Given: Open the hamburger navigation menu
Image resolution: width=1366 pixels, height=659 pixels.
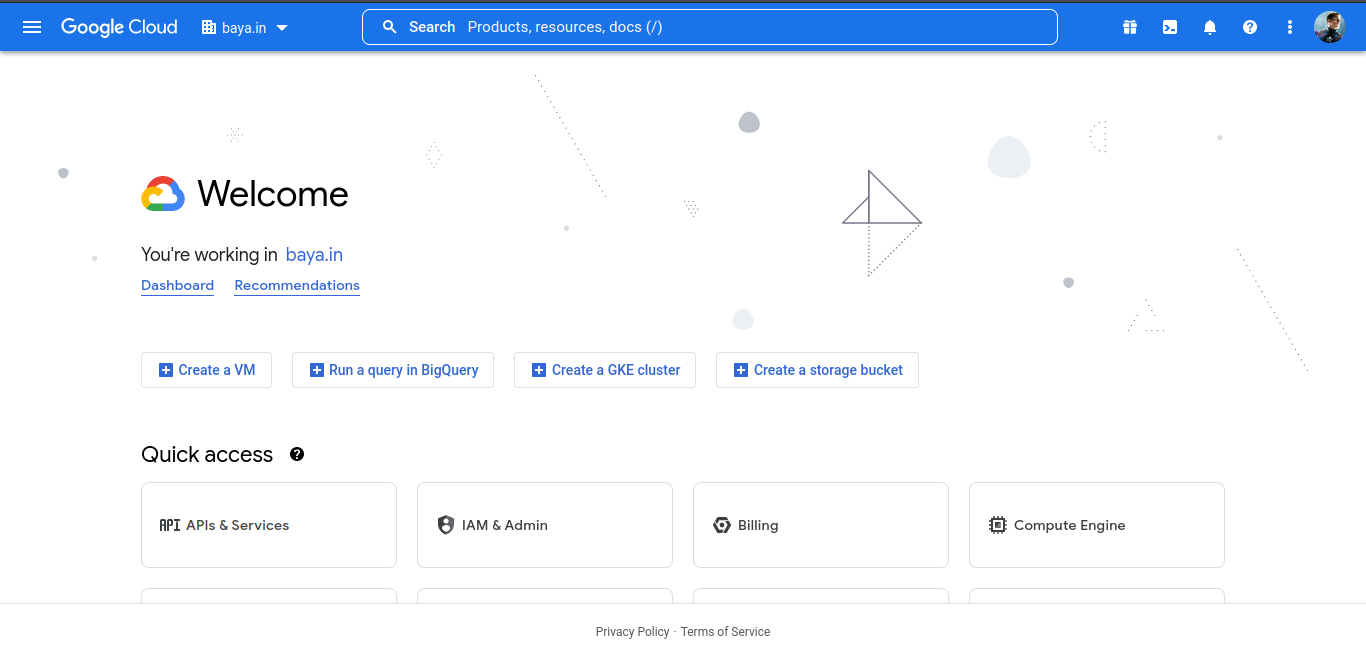Looking at the screenshot, I should 32,27.
